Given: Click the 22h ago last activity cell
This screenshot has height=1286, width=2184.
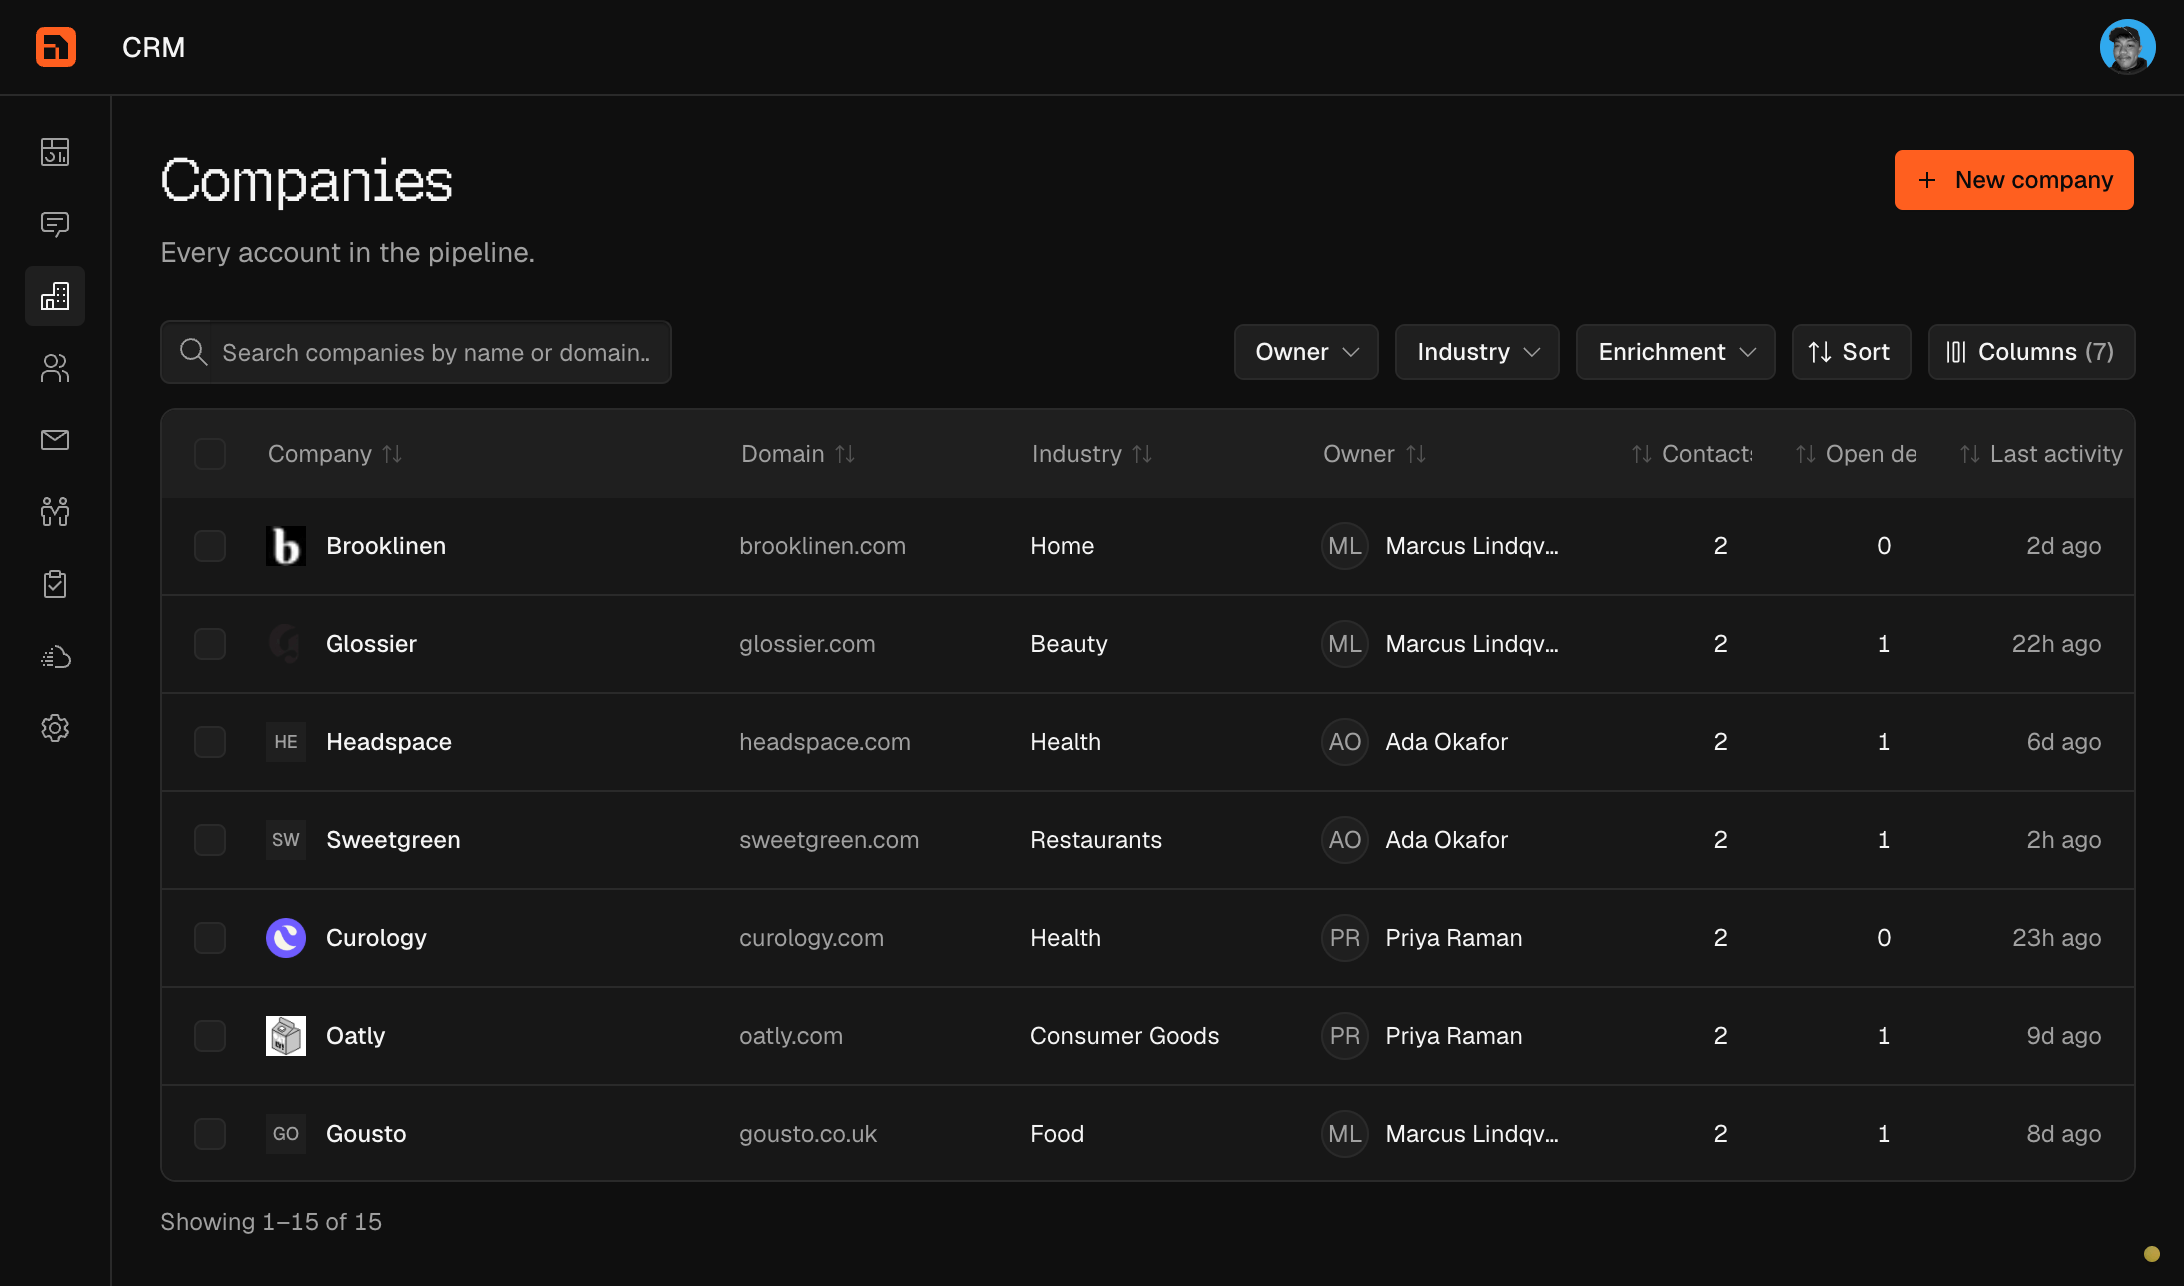Looking at the screenshot, I should (2056, 644).
